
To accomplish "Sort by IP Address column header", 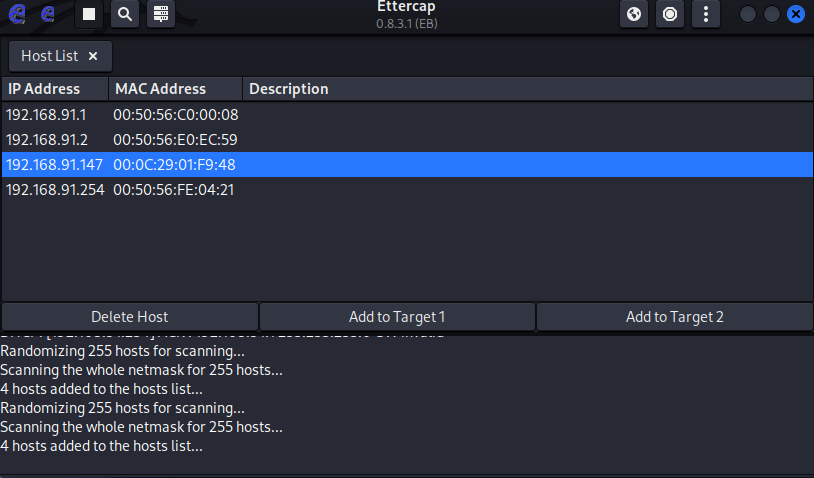I will [55, 89].
